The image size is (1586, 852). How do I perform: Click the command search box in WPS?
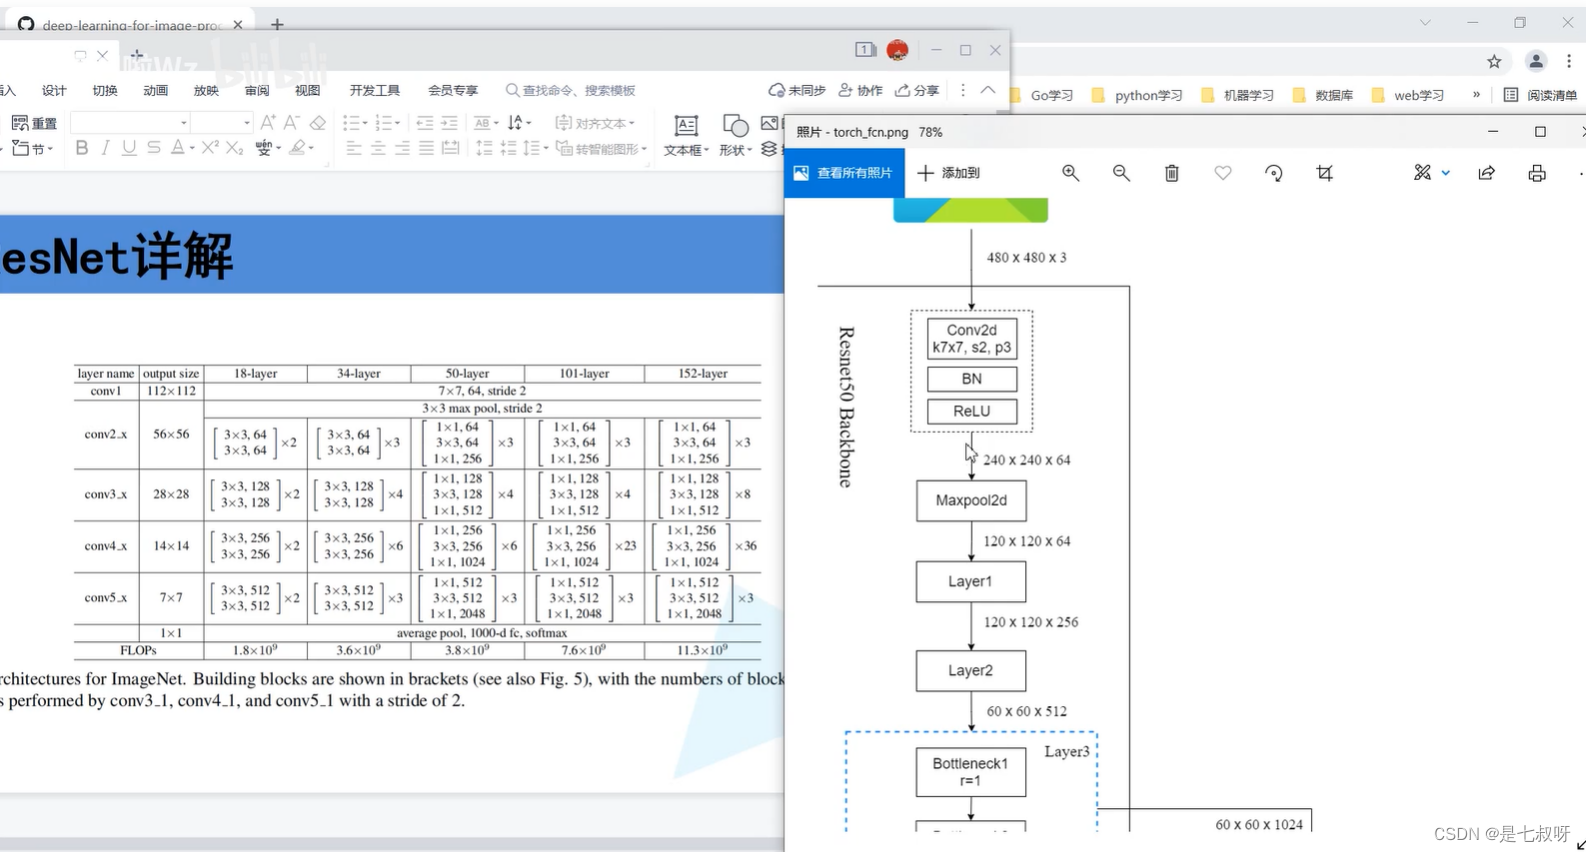pos(571,90)
